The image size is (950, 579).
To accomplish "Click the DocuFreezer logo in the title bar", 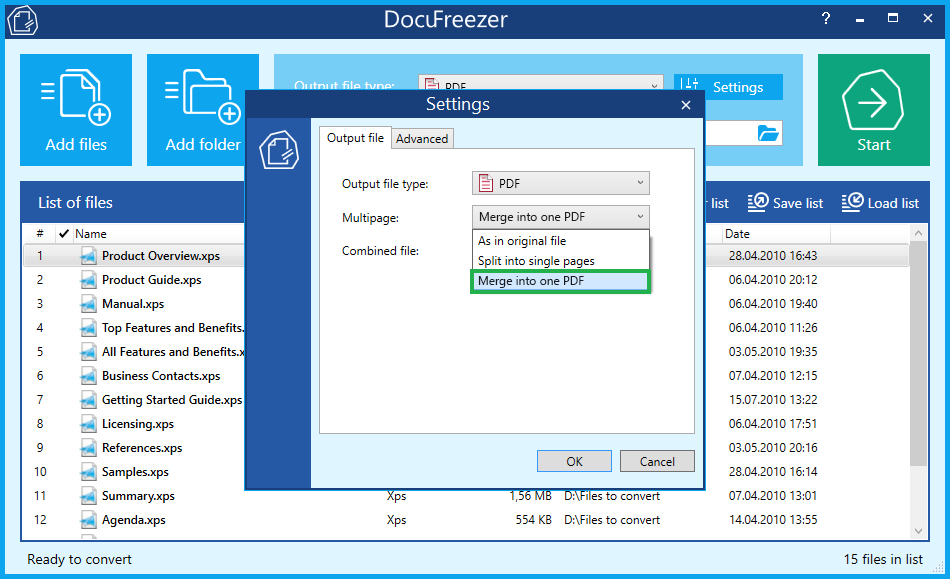I will pyautogui.click(x=22, y=20).
